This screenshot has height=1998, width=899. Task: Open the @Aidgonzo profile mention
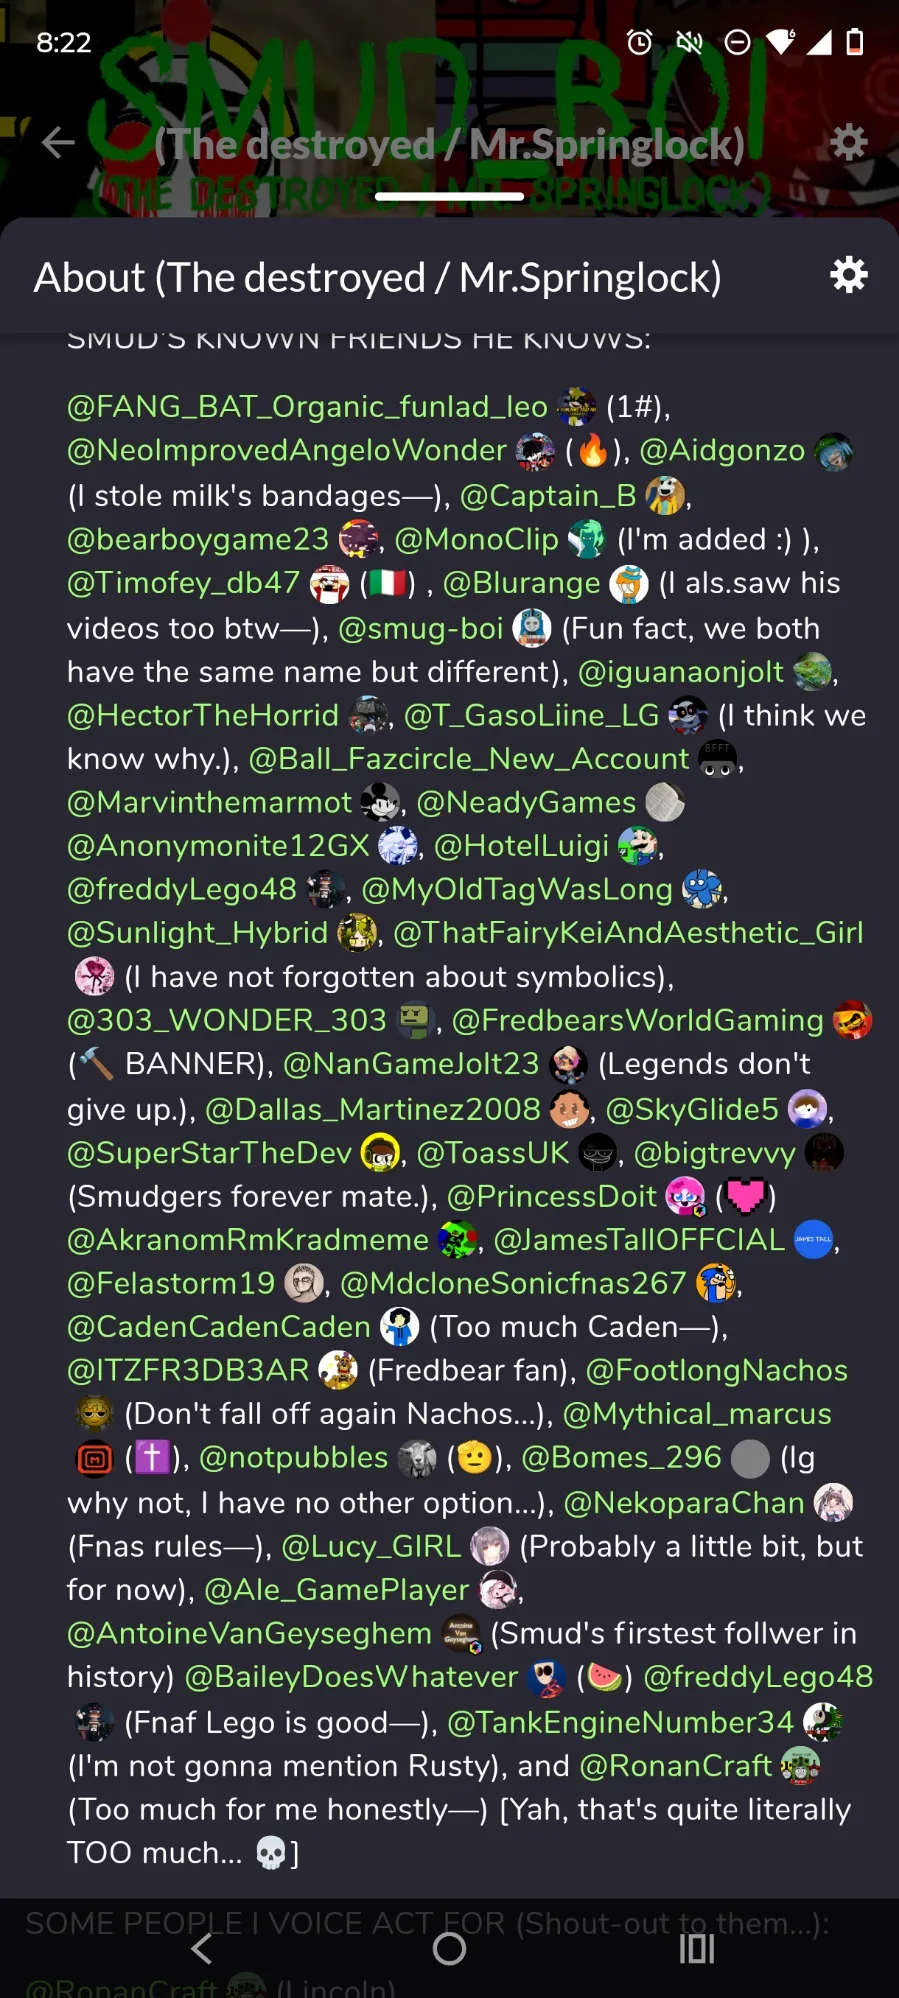coord(722,451)
